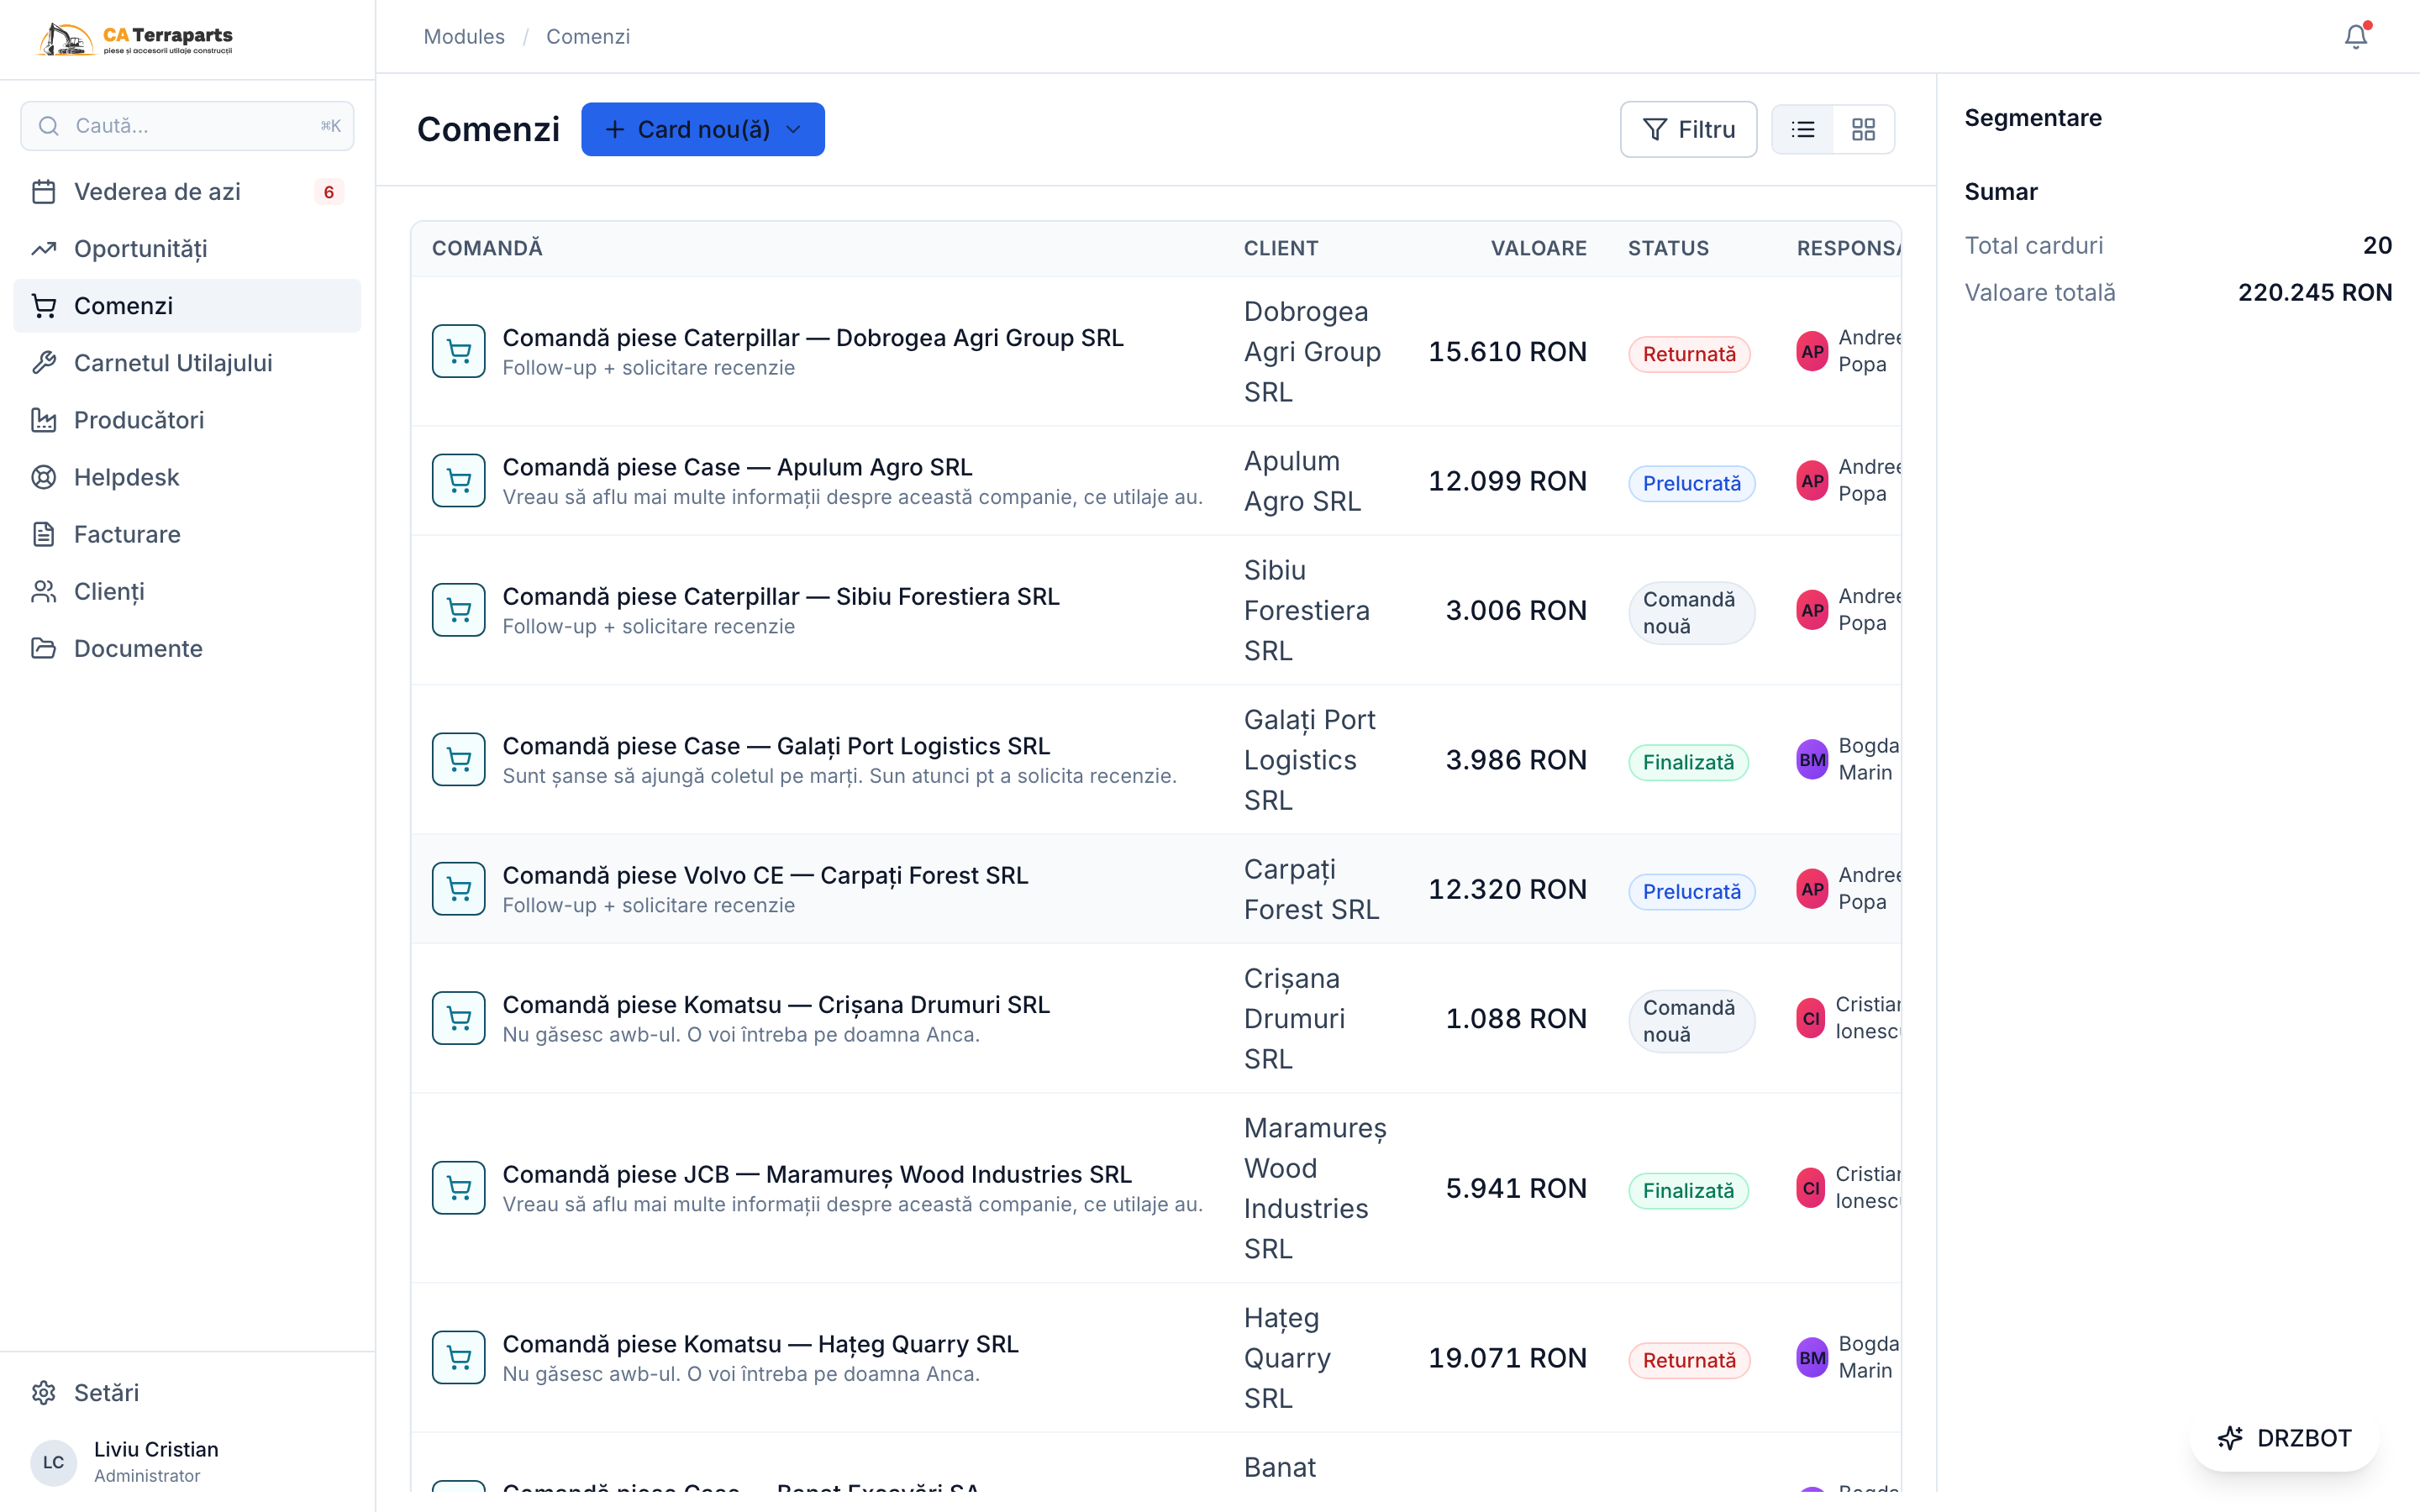This screenshot has height=1512, width=2420.
Task: Open the notifications bell
Action: click(2356, 37)
